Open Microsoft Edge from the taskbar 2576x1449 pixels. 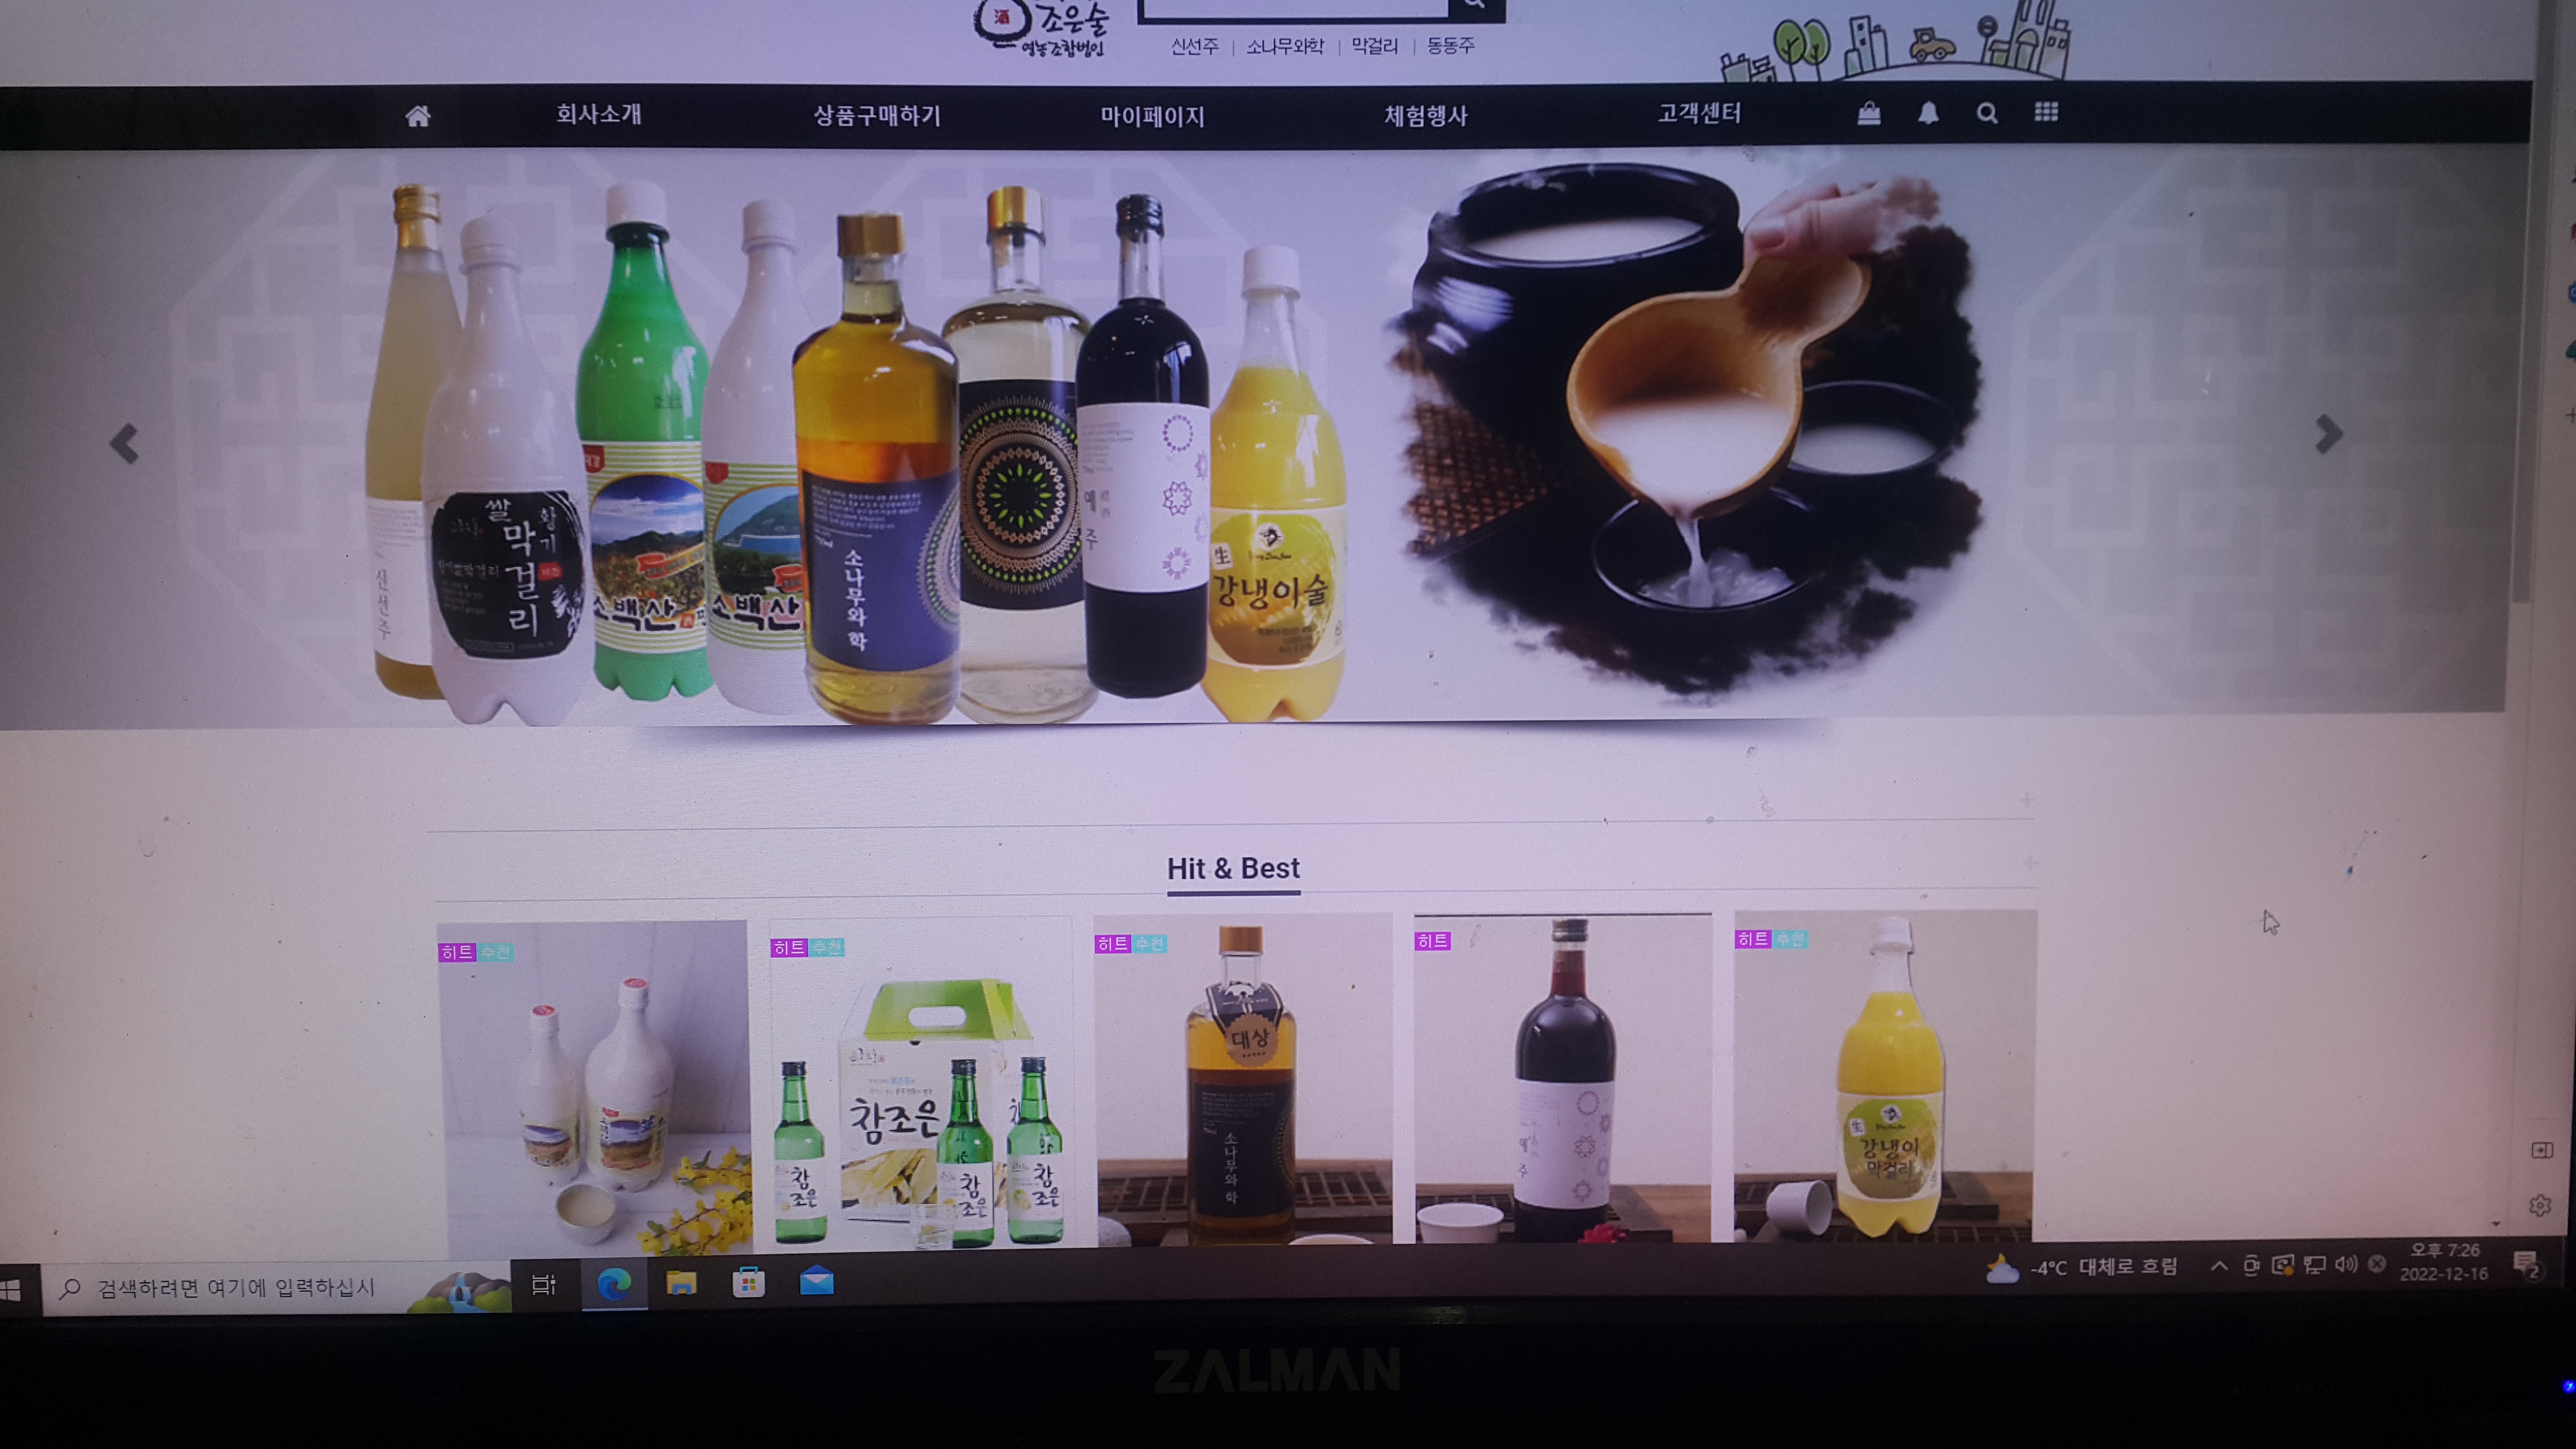coord(614,1283)
